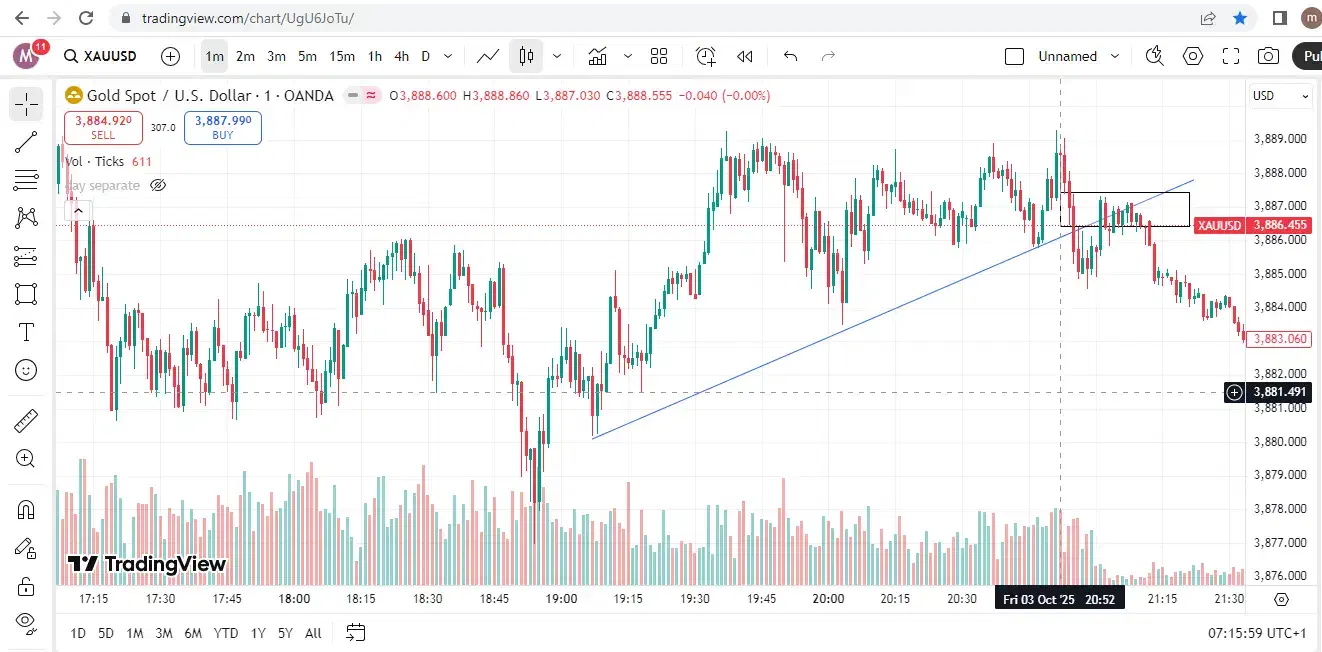Screen dimensions: 1322x652
Task: Open the text annotation tool
Action: click(26, 332)
